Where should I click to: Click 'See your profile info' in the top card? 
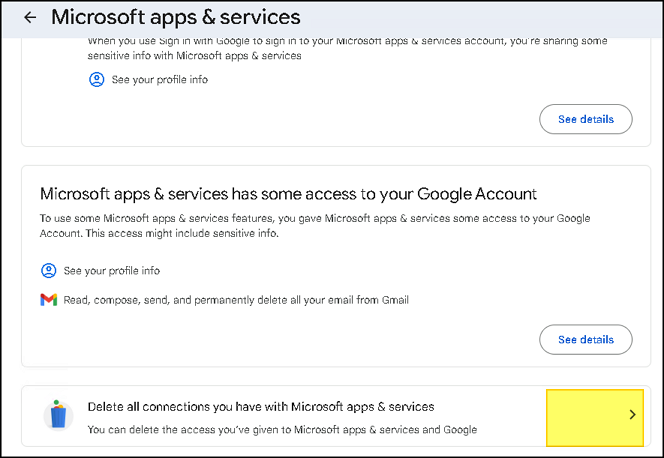(x=160, y=80)
